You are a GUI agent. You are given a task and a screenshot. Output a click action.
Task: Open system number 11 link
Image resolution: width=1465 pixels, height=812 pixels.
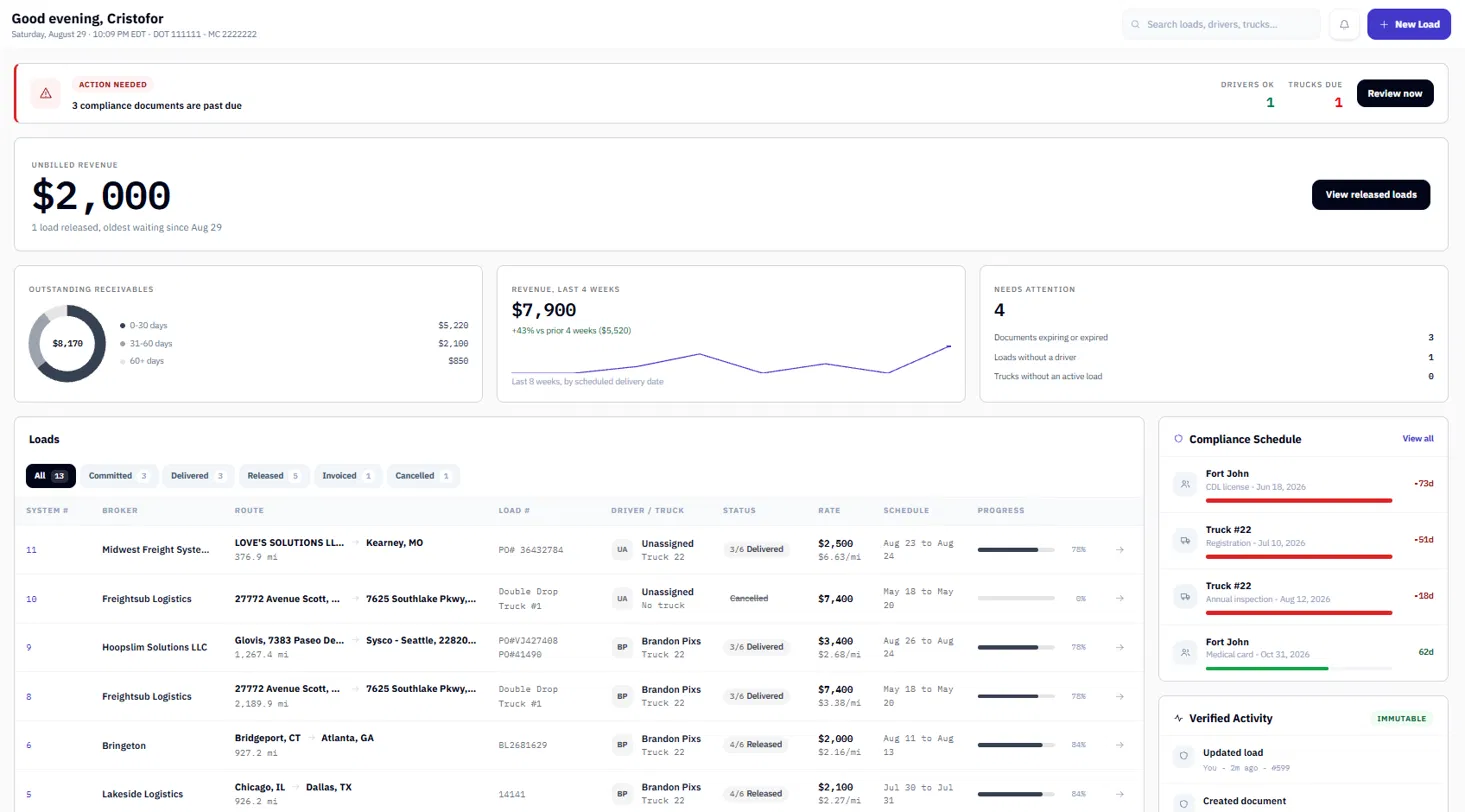[32, 550]
